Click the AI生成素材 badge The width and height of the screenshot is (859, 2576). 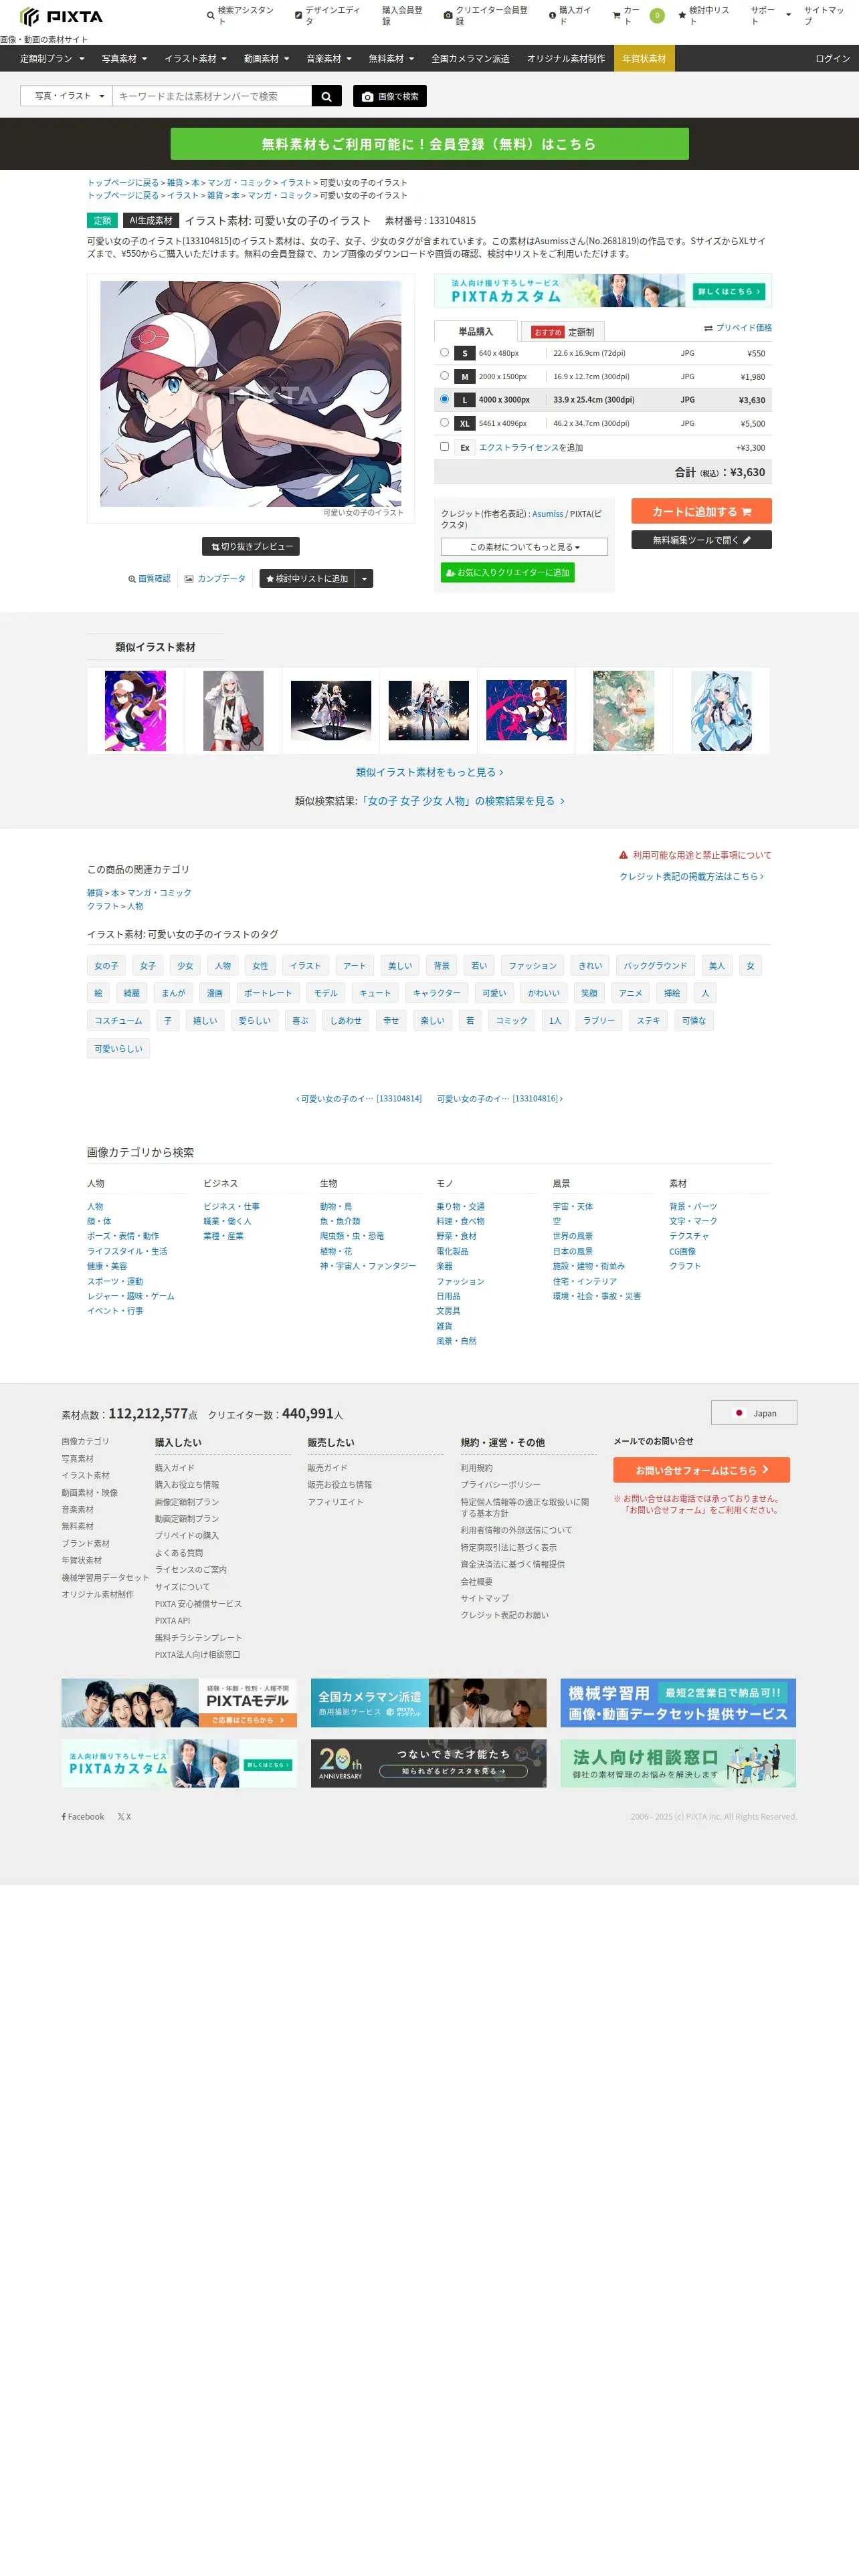(x=151, y=221)
